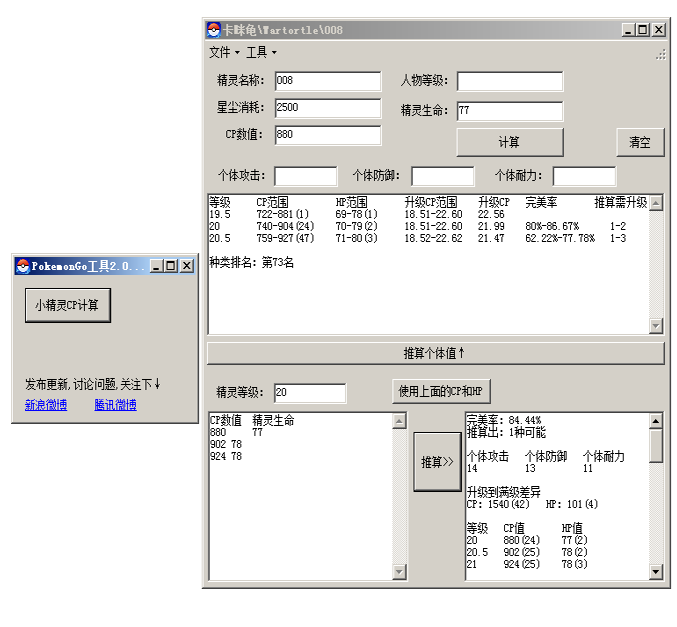This screenshot has height=627, width=677.
Task: Click 62.22%-77.78% perfection value
Action: tap(560, 238)
